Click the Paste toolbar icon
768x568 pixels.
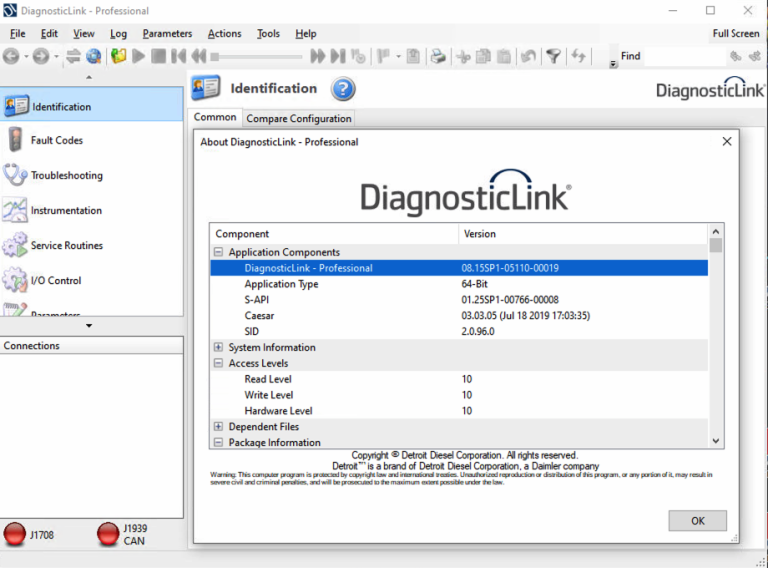pyautogui.click(x=504, y=56)
